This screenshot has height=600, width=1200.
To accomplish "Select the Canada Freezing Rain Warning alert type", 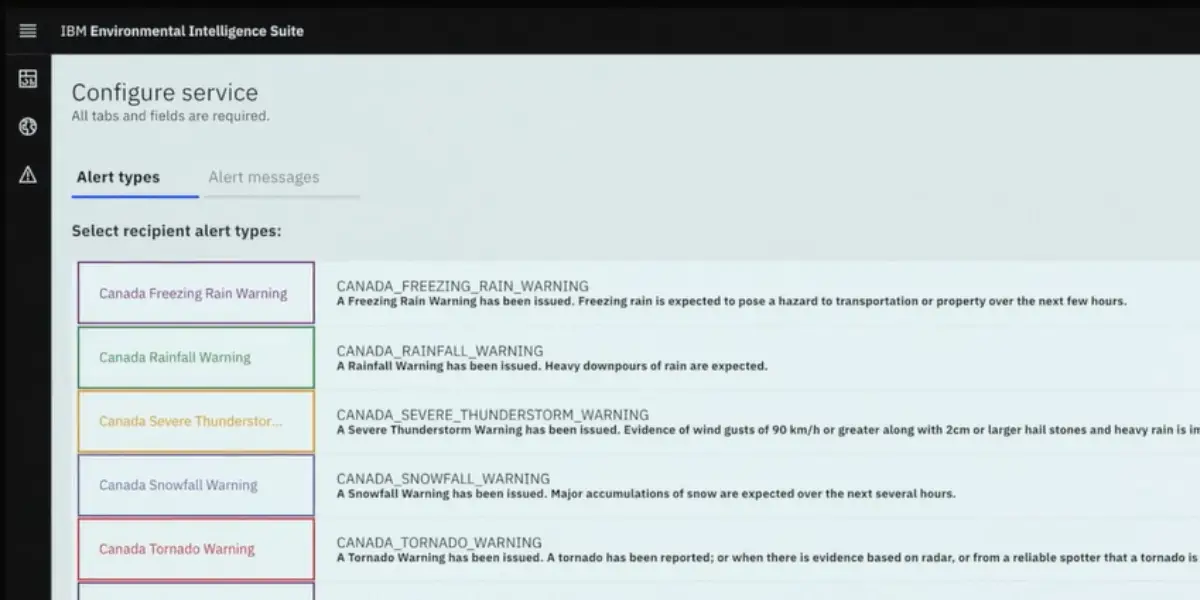I will coord(196,293).
